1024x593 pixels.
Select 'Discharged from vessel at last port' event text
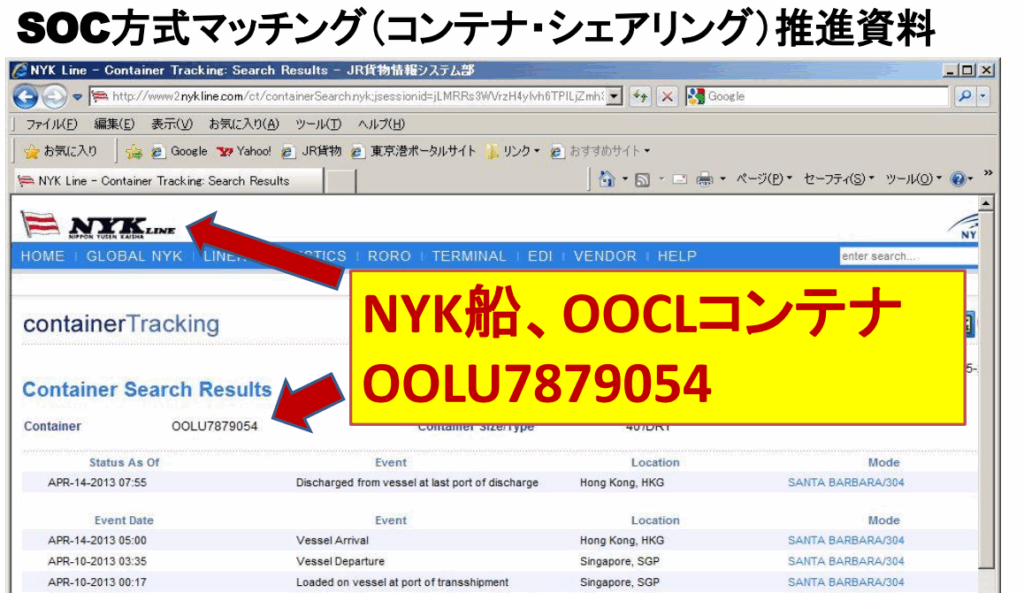tap(417, 483)
